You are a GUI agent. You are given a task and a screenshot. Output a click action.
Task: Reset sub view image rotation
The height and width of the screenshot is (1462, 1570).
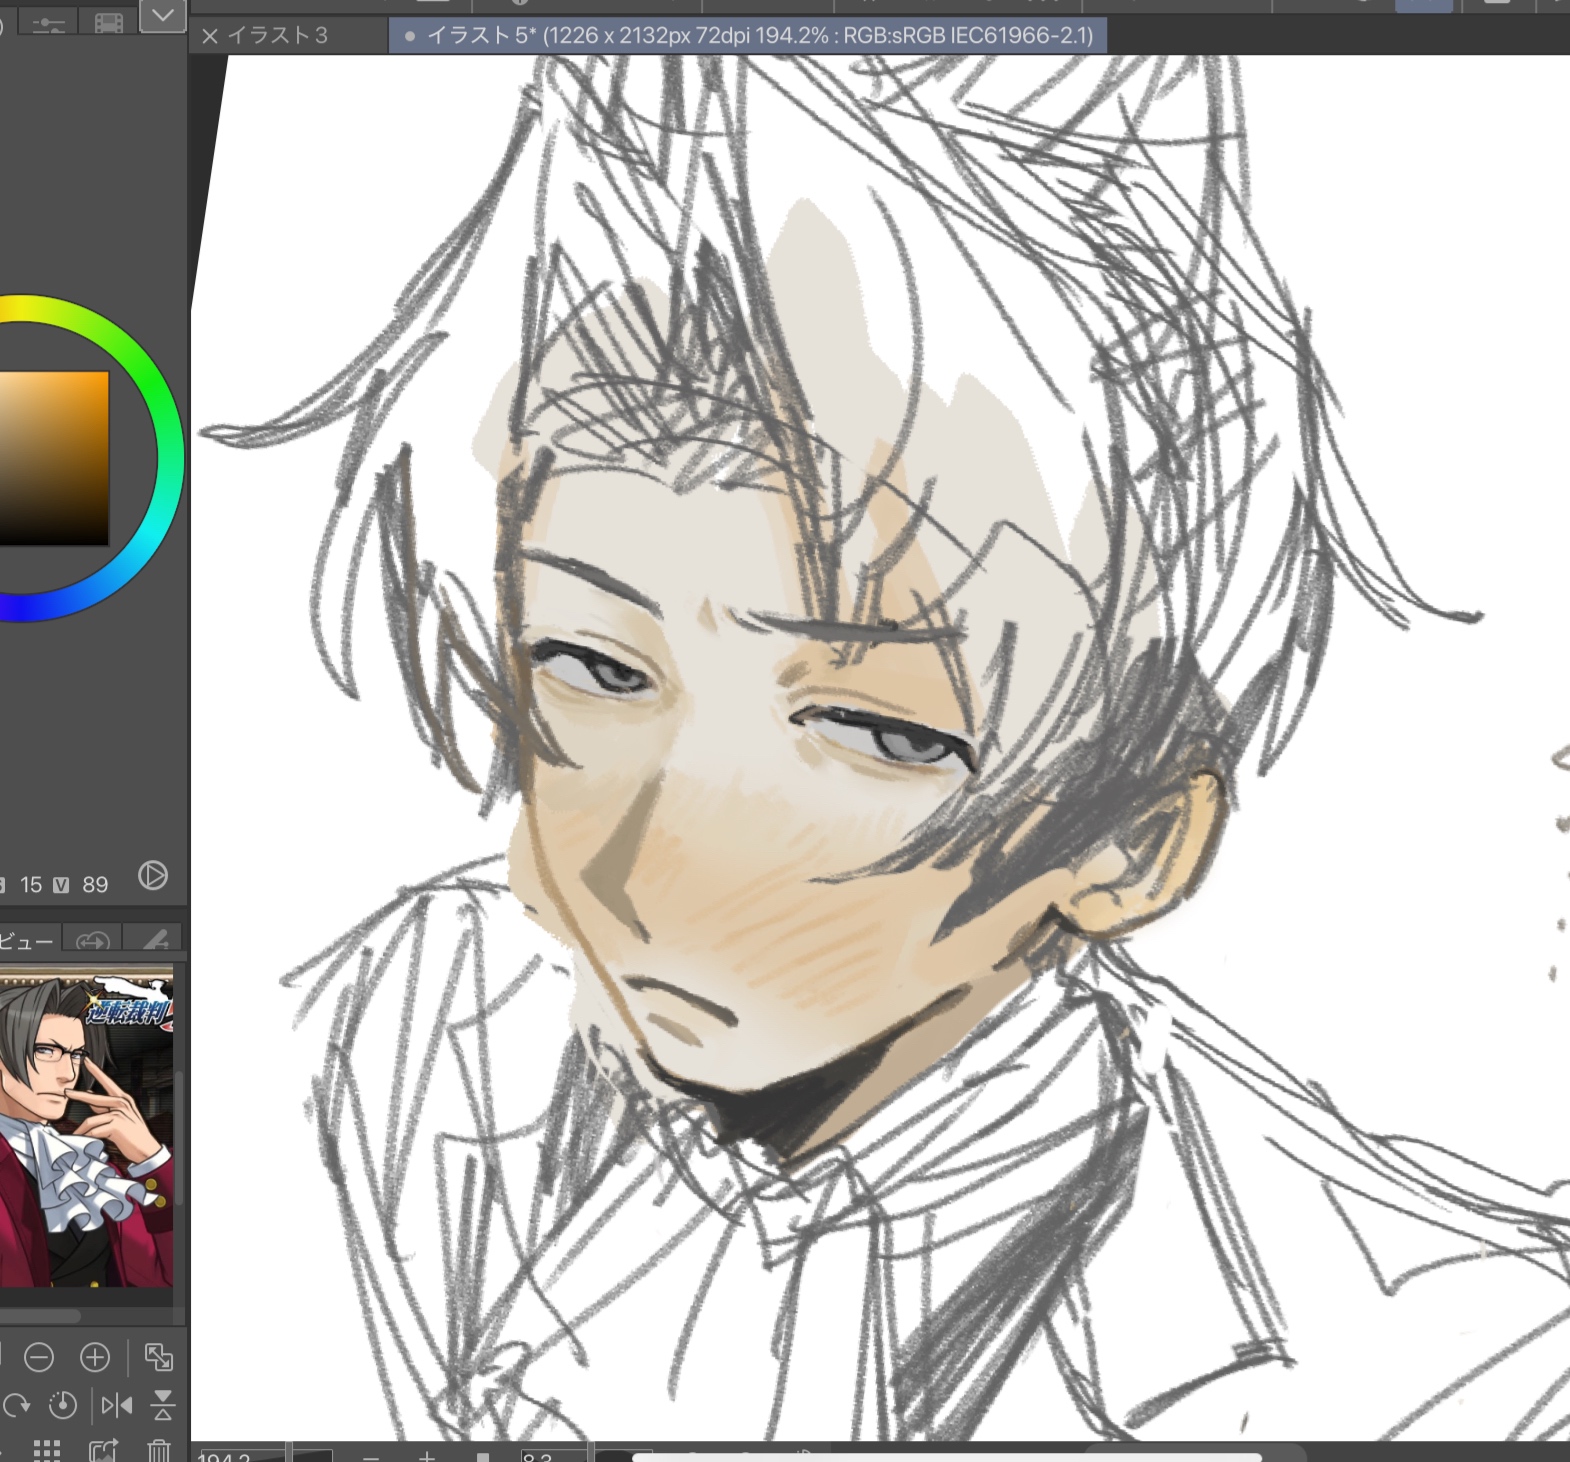pos(62,1406)
